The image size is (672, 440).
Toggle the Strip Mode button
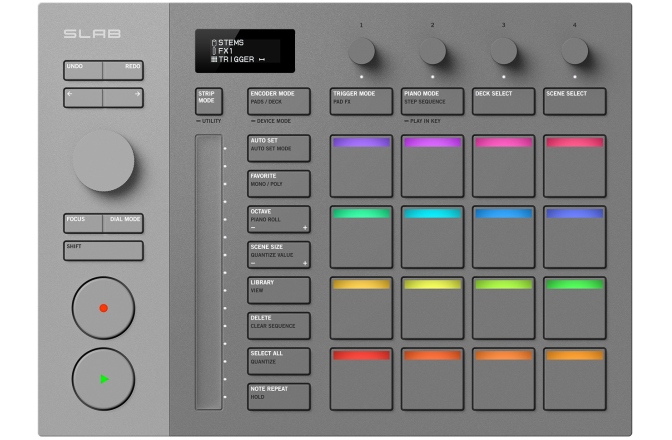click(x=209, y=101)
